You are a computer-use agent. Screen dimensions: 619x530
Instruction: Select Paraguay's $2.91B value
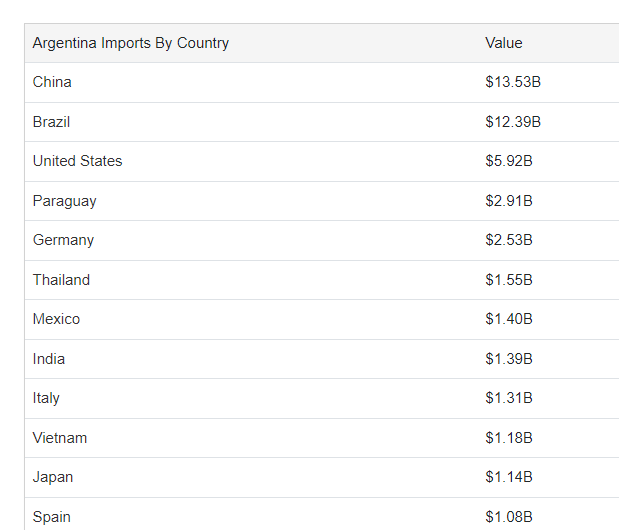pos(509,201)
